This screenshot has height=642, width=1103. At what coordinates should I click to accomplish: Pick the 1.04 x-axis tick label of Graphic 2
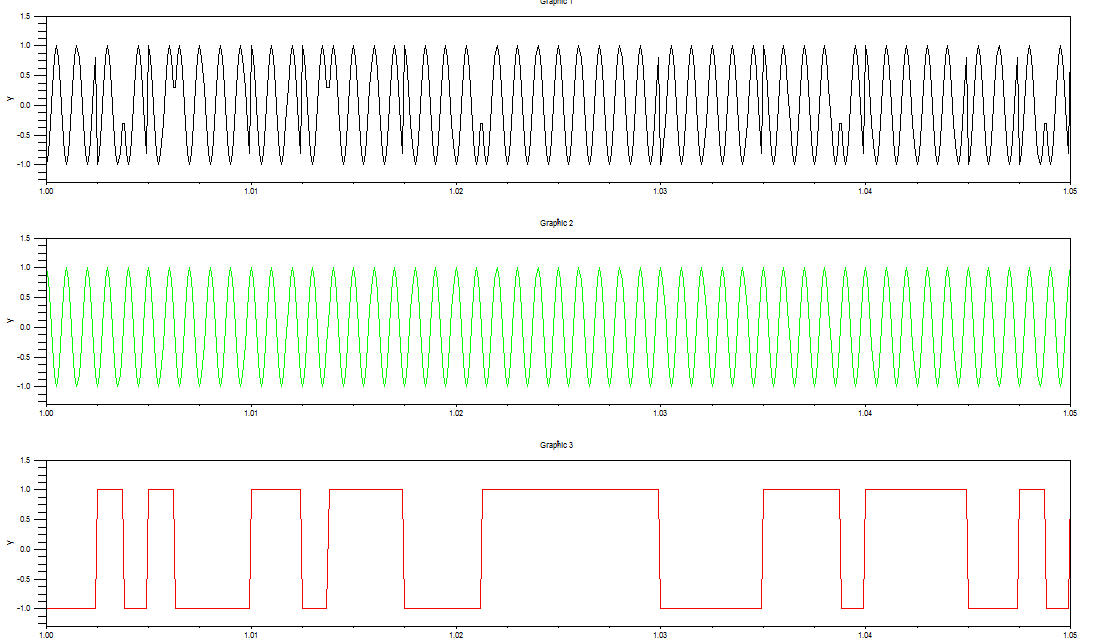point(865,413)
